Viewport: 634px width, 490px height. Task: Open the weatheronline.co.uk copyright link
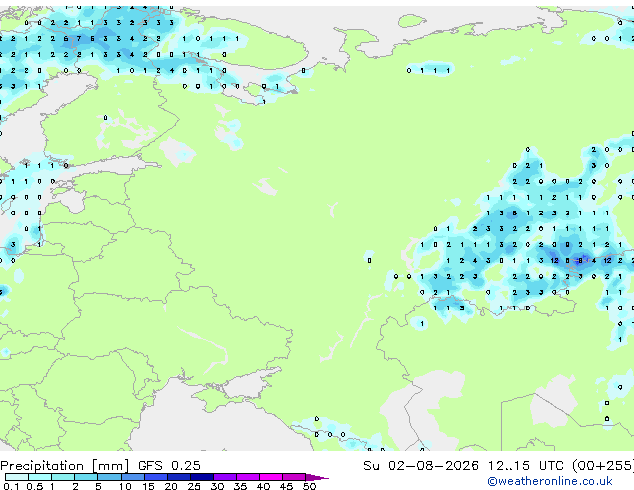(550, 481)
